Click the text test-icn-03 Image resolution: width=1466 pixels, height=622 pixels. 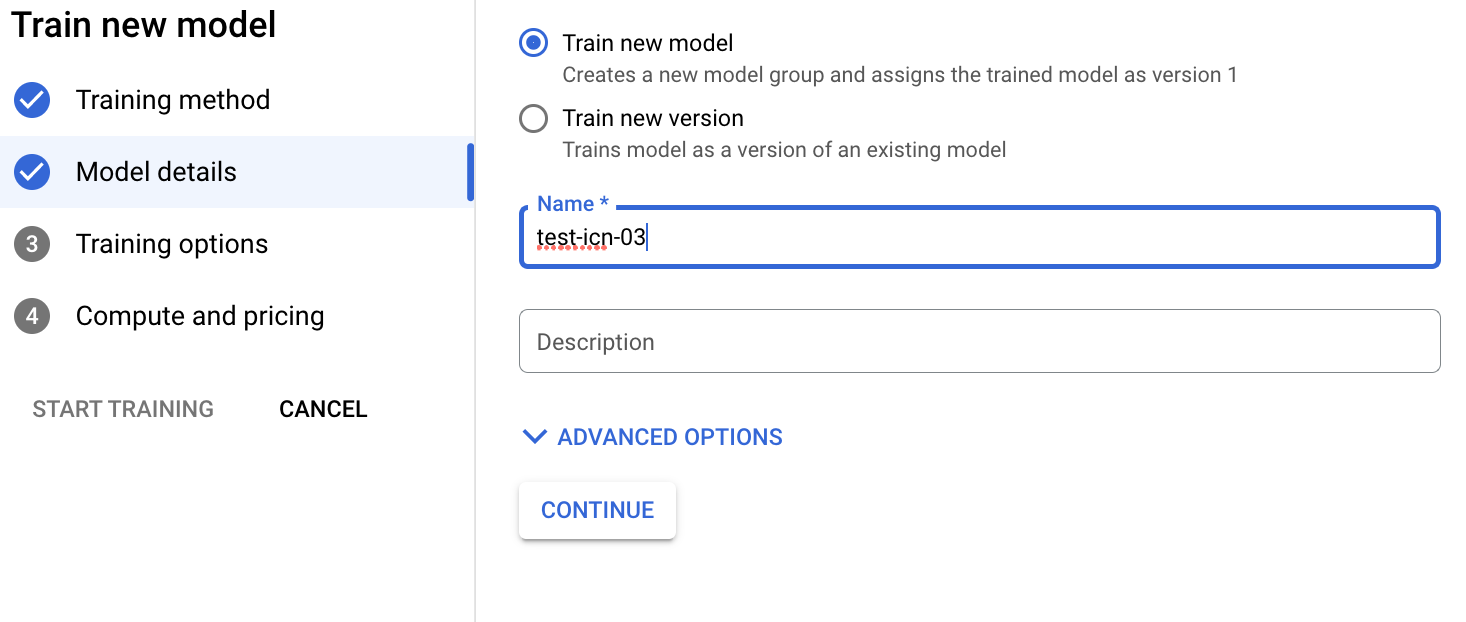(590, 237)
